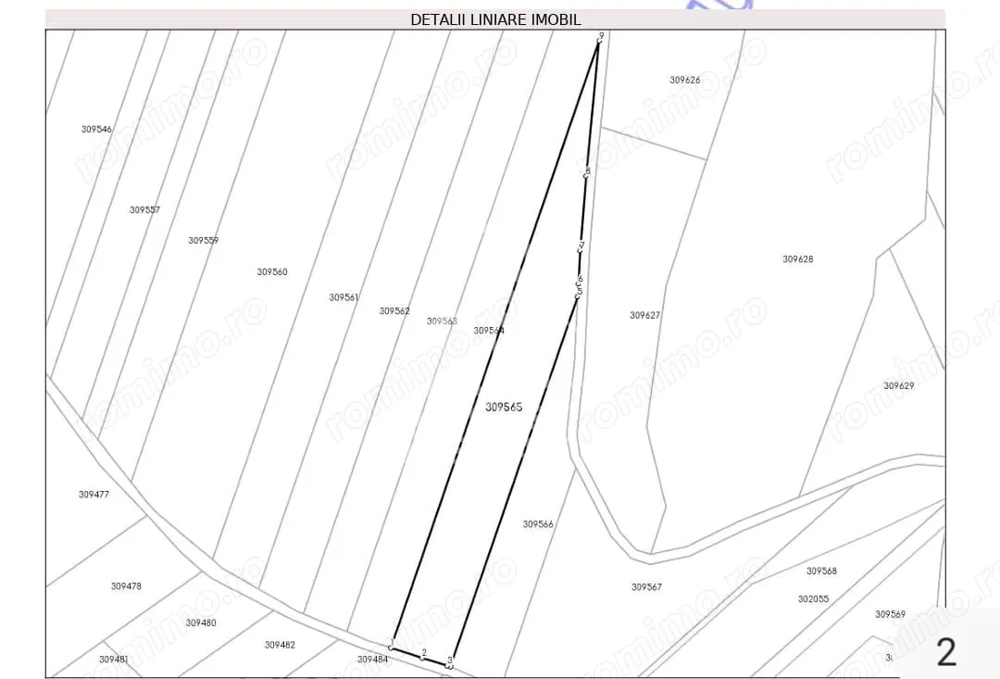The width and height of the screenshot is (1000, 679).
Task: Click parcel label 309559
Action: point(202,240)
